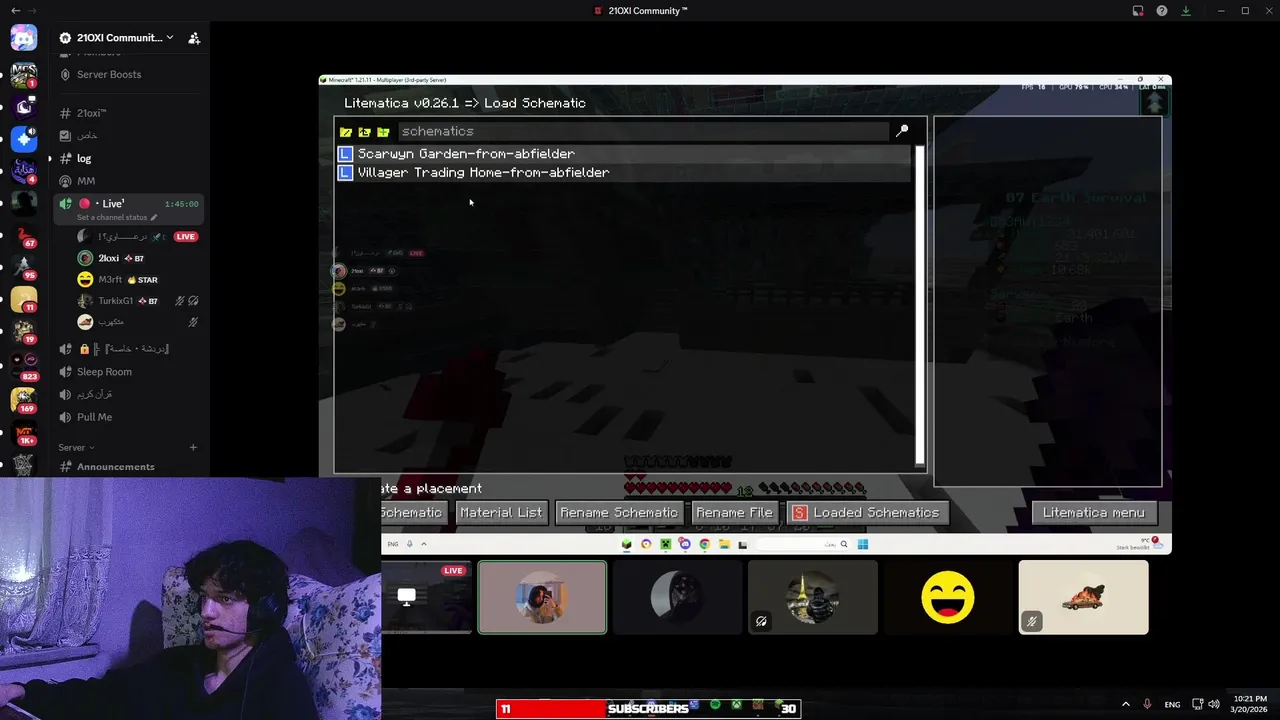Click the schematics path field

coord(643,131)
